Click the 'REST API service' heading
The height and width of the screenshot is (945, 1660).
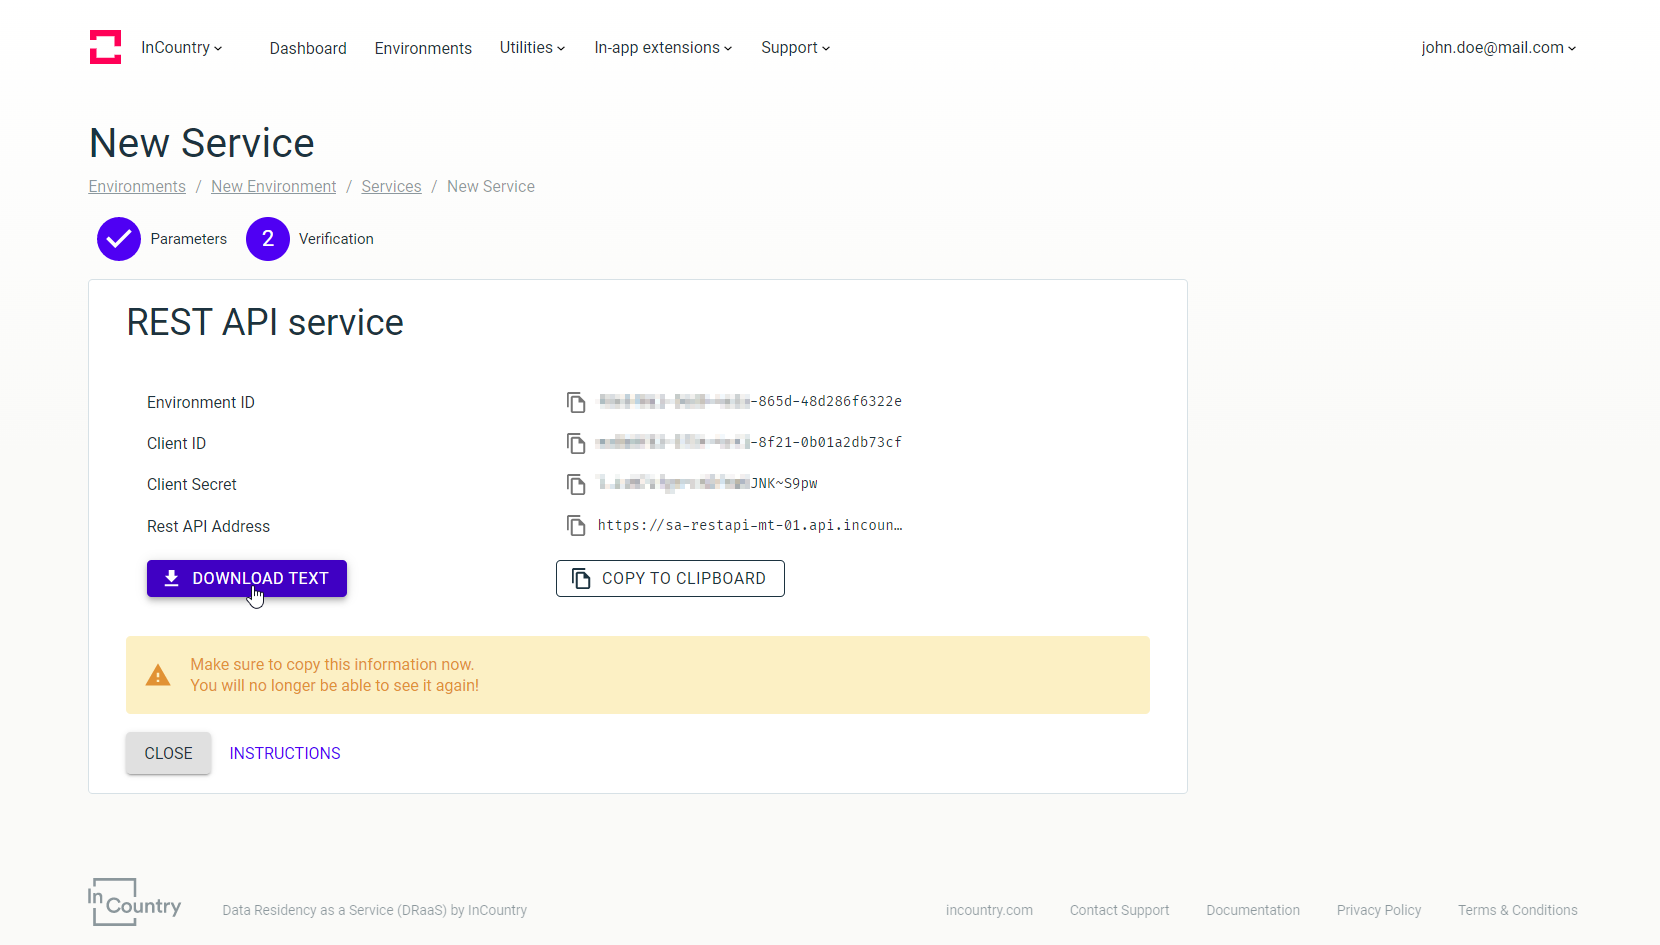pyautogui.click(x=265, y=322)
